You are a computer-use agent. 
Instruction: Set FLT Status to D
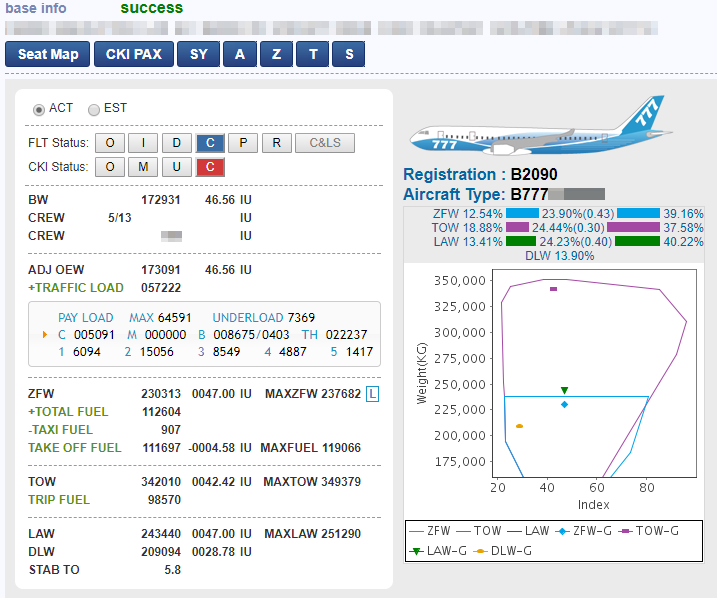[x=177, y=143]
